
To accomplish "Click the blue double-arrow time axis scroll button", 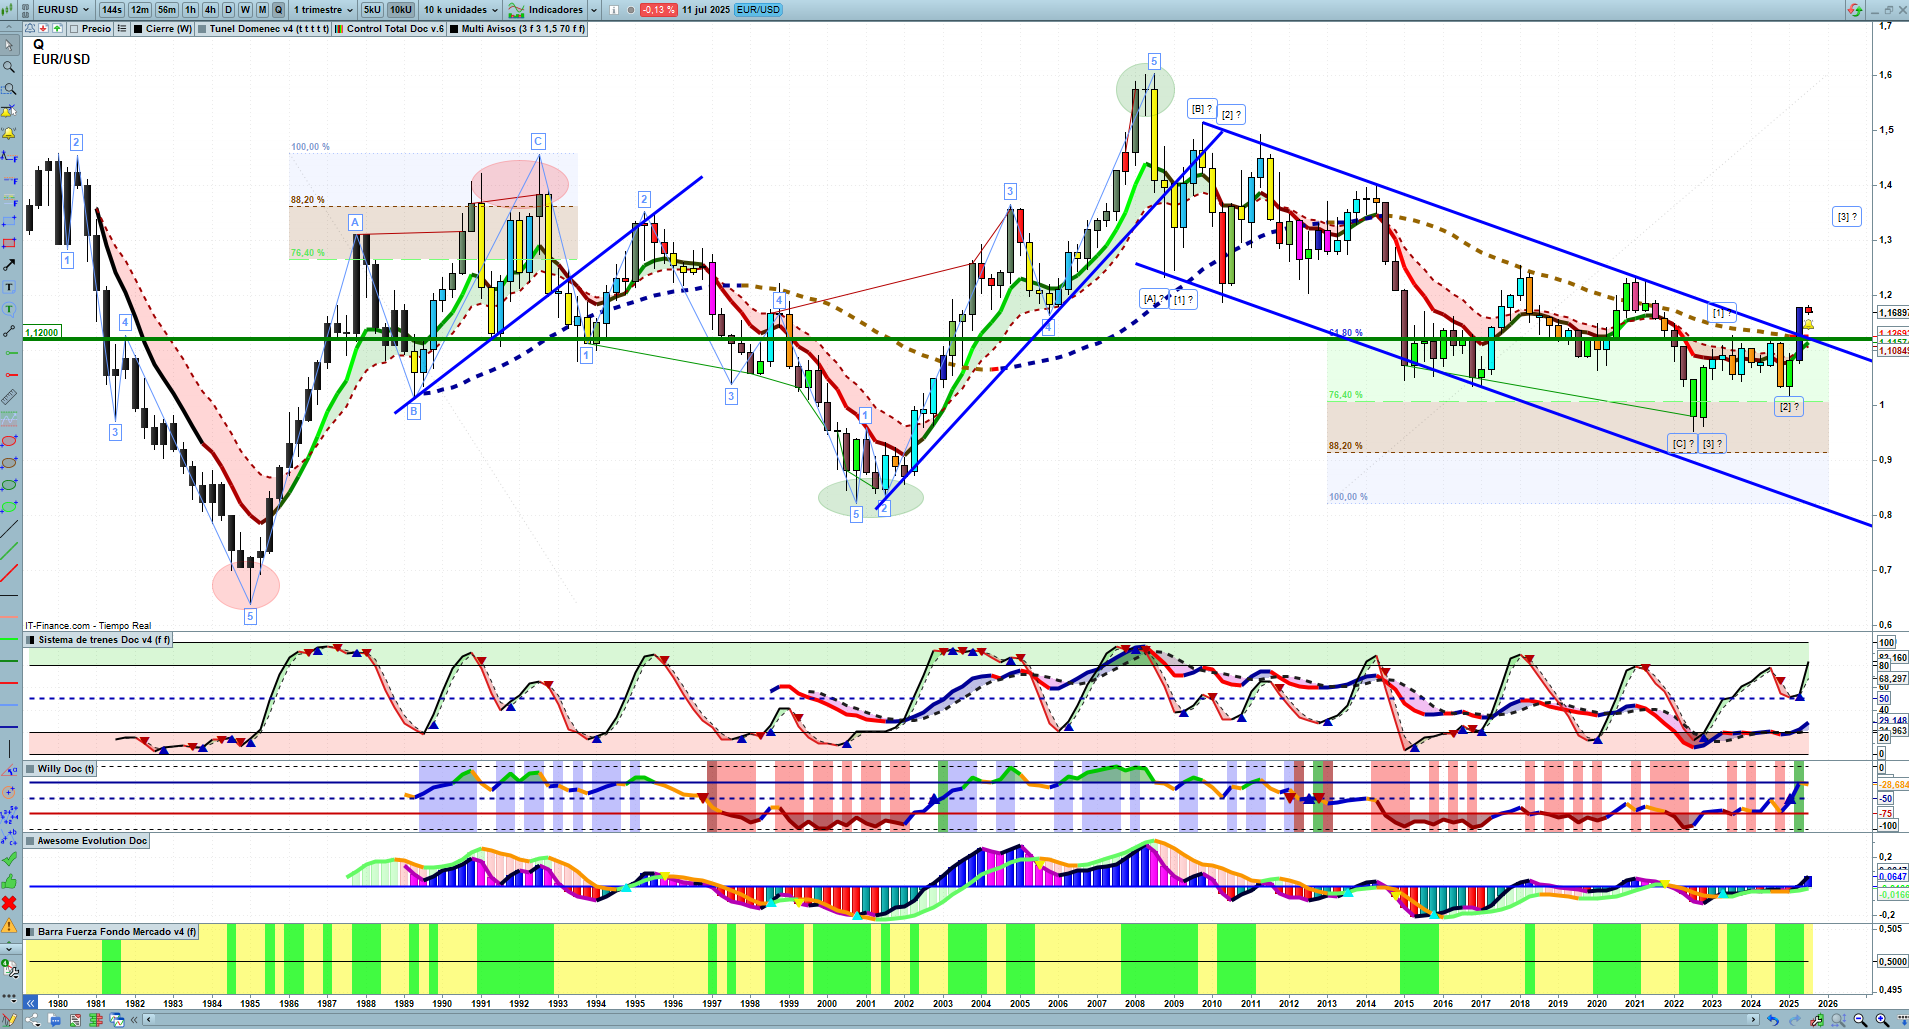I will pyautogui.click(x=31, y=1003).
